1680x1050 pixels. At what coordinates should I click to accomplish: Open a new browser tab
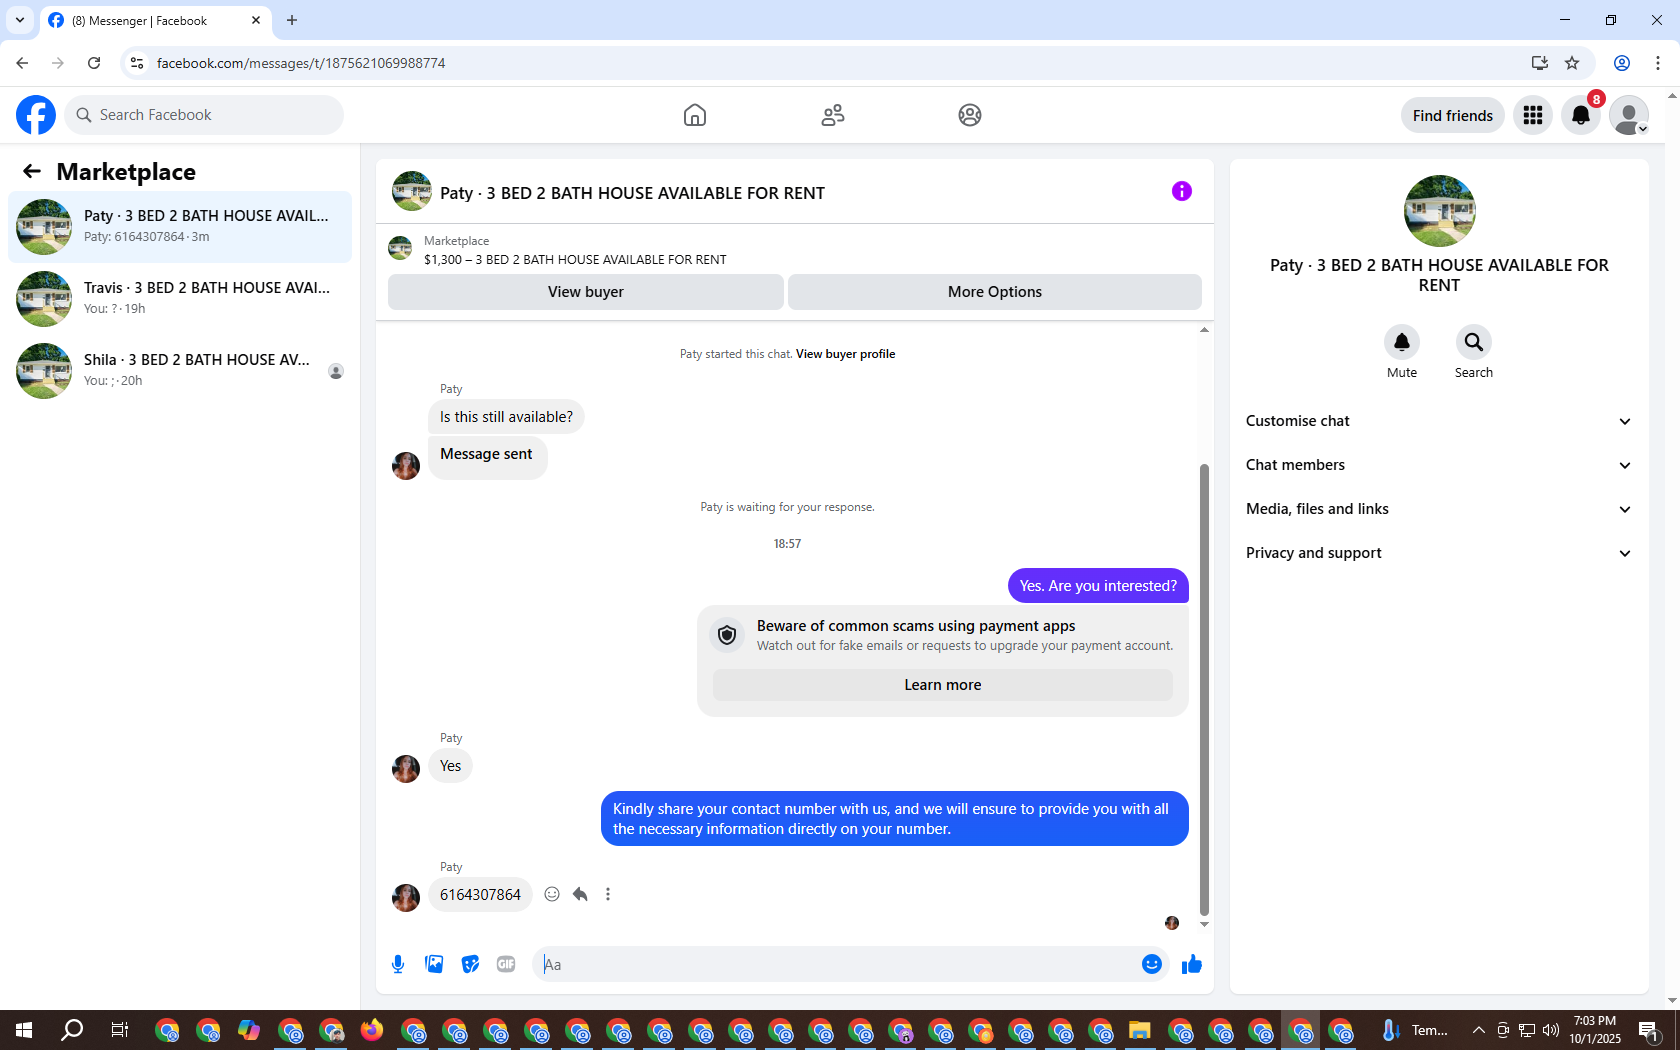pos(292,20)
